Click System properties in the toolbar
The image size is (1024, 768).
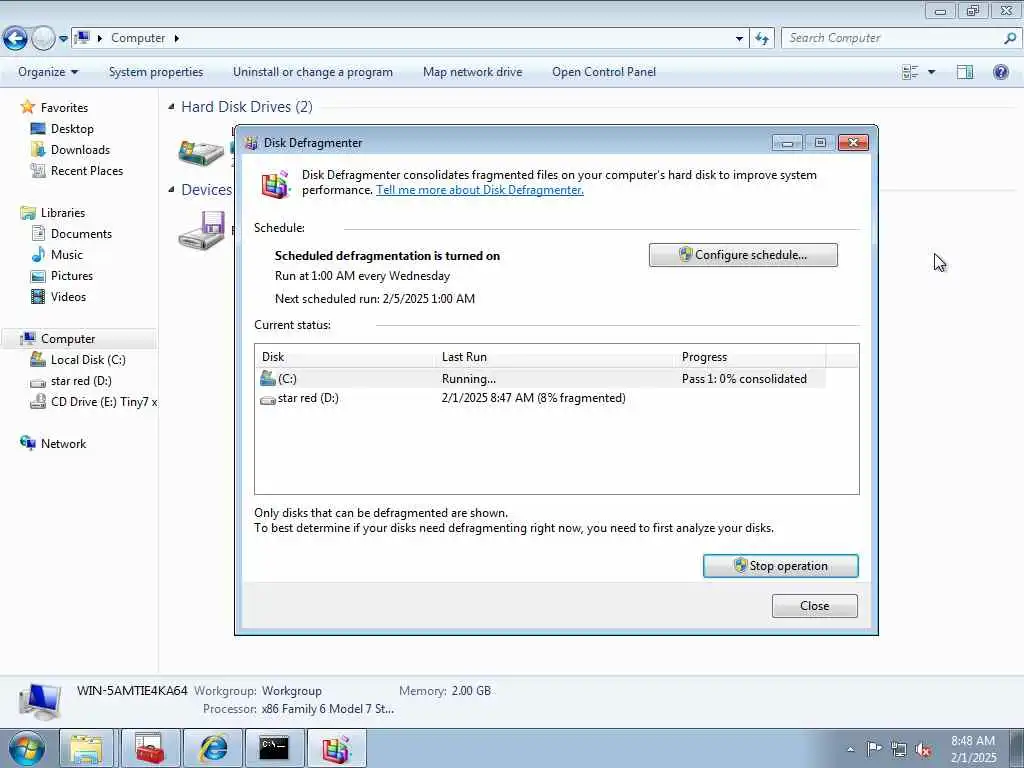[x=155, y=72]
